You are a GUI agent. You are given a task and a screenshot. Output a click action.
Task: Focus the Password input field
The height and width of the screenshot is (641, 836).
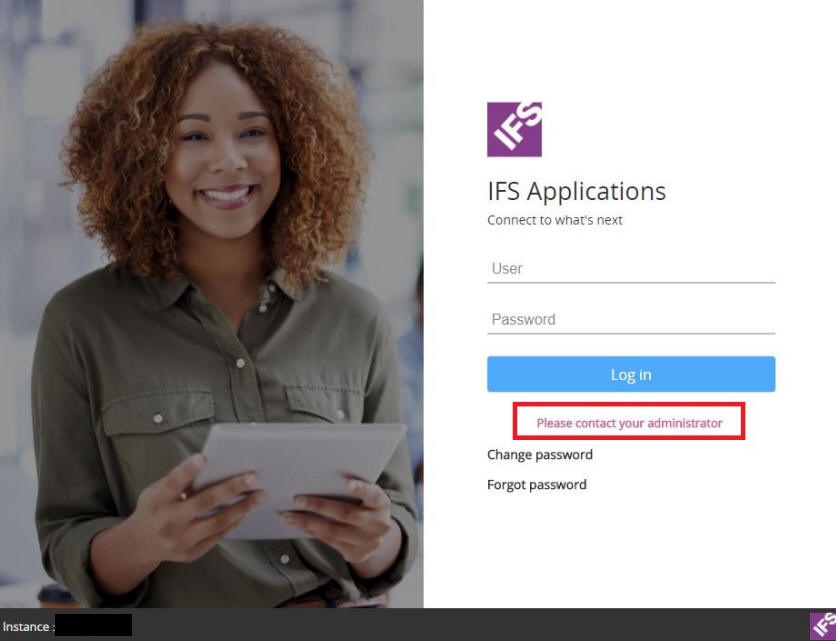coord(631,319)
